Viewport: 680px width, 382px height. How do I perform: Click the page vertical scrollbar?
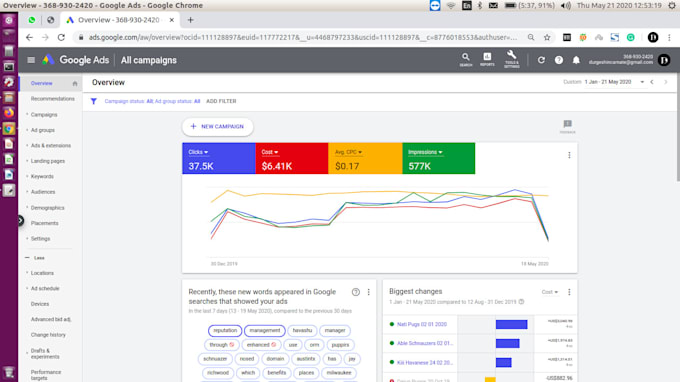pyautogui.click(x=678, y=127)
